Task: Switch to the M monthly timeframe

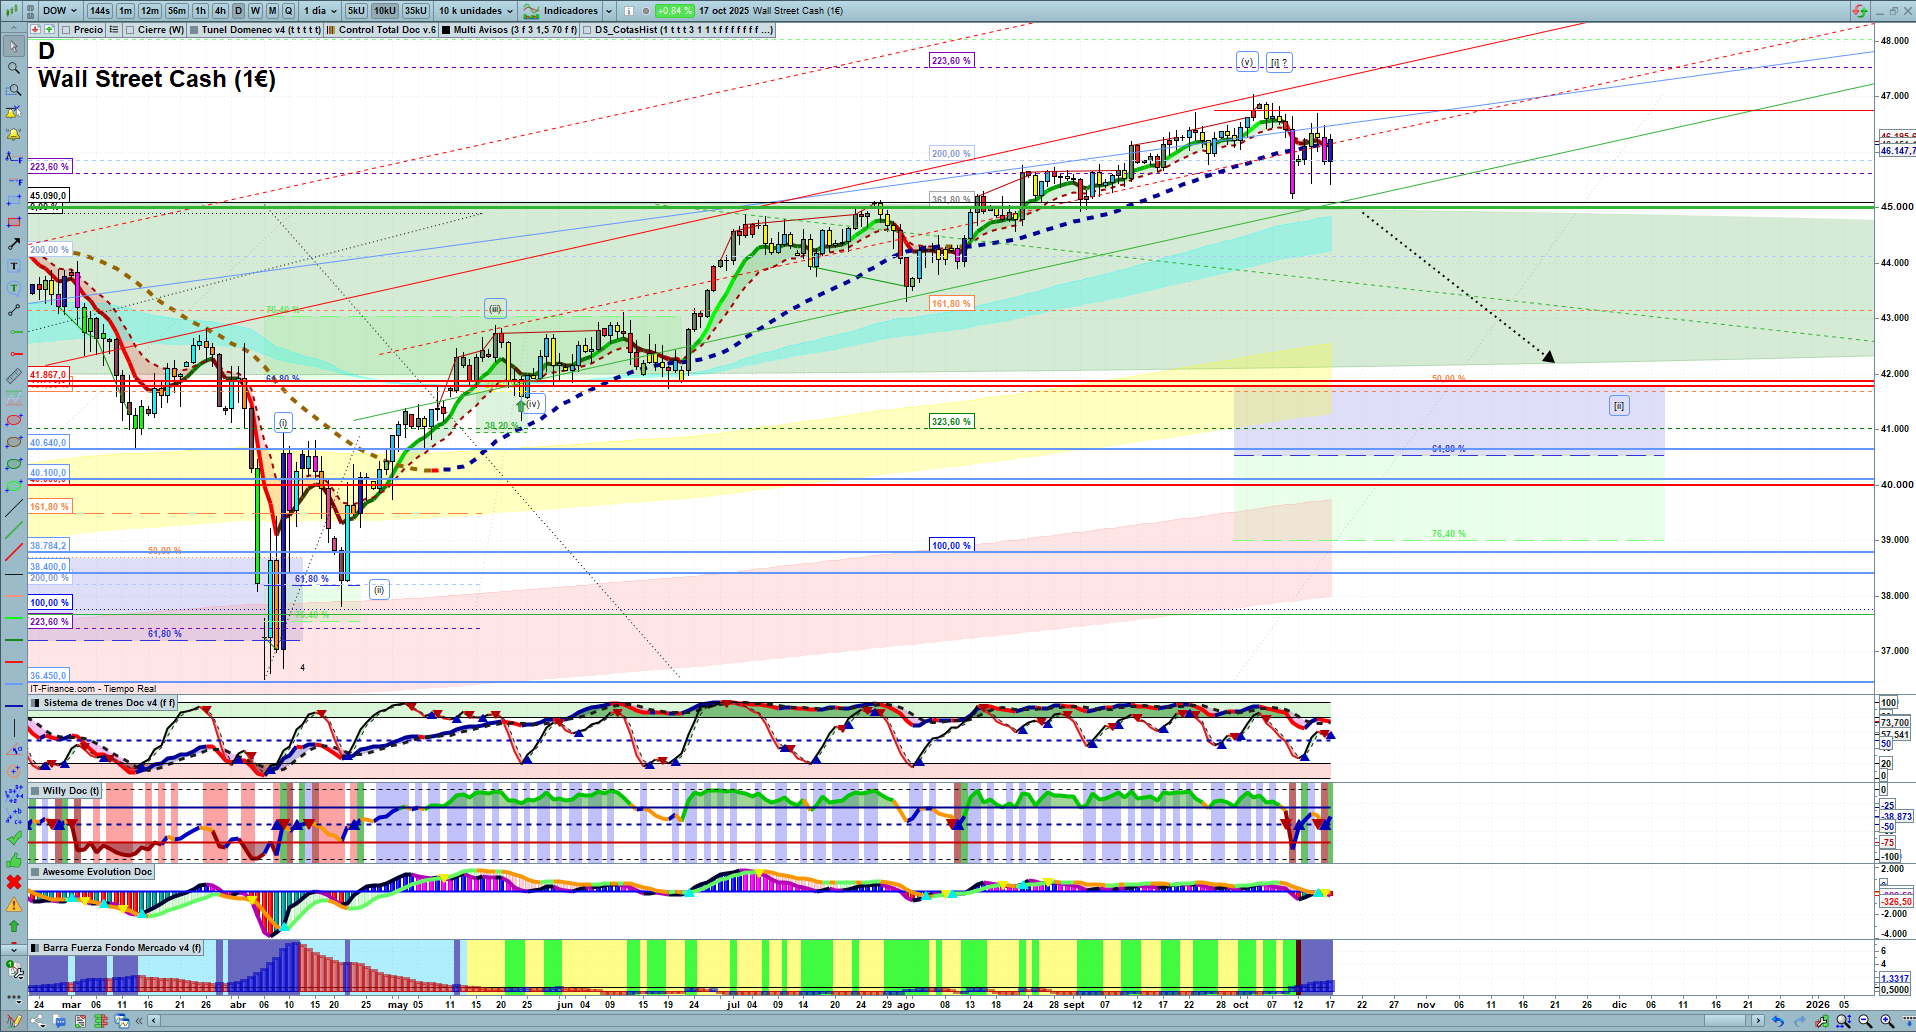Action: click(x=272, y=11)
